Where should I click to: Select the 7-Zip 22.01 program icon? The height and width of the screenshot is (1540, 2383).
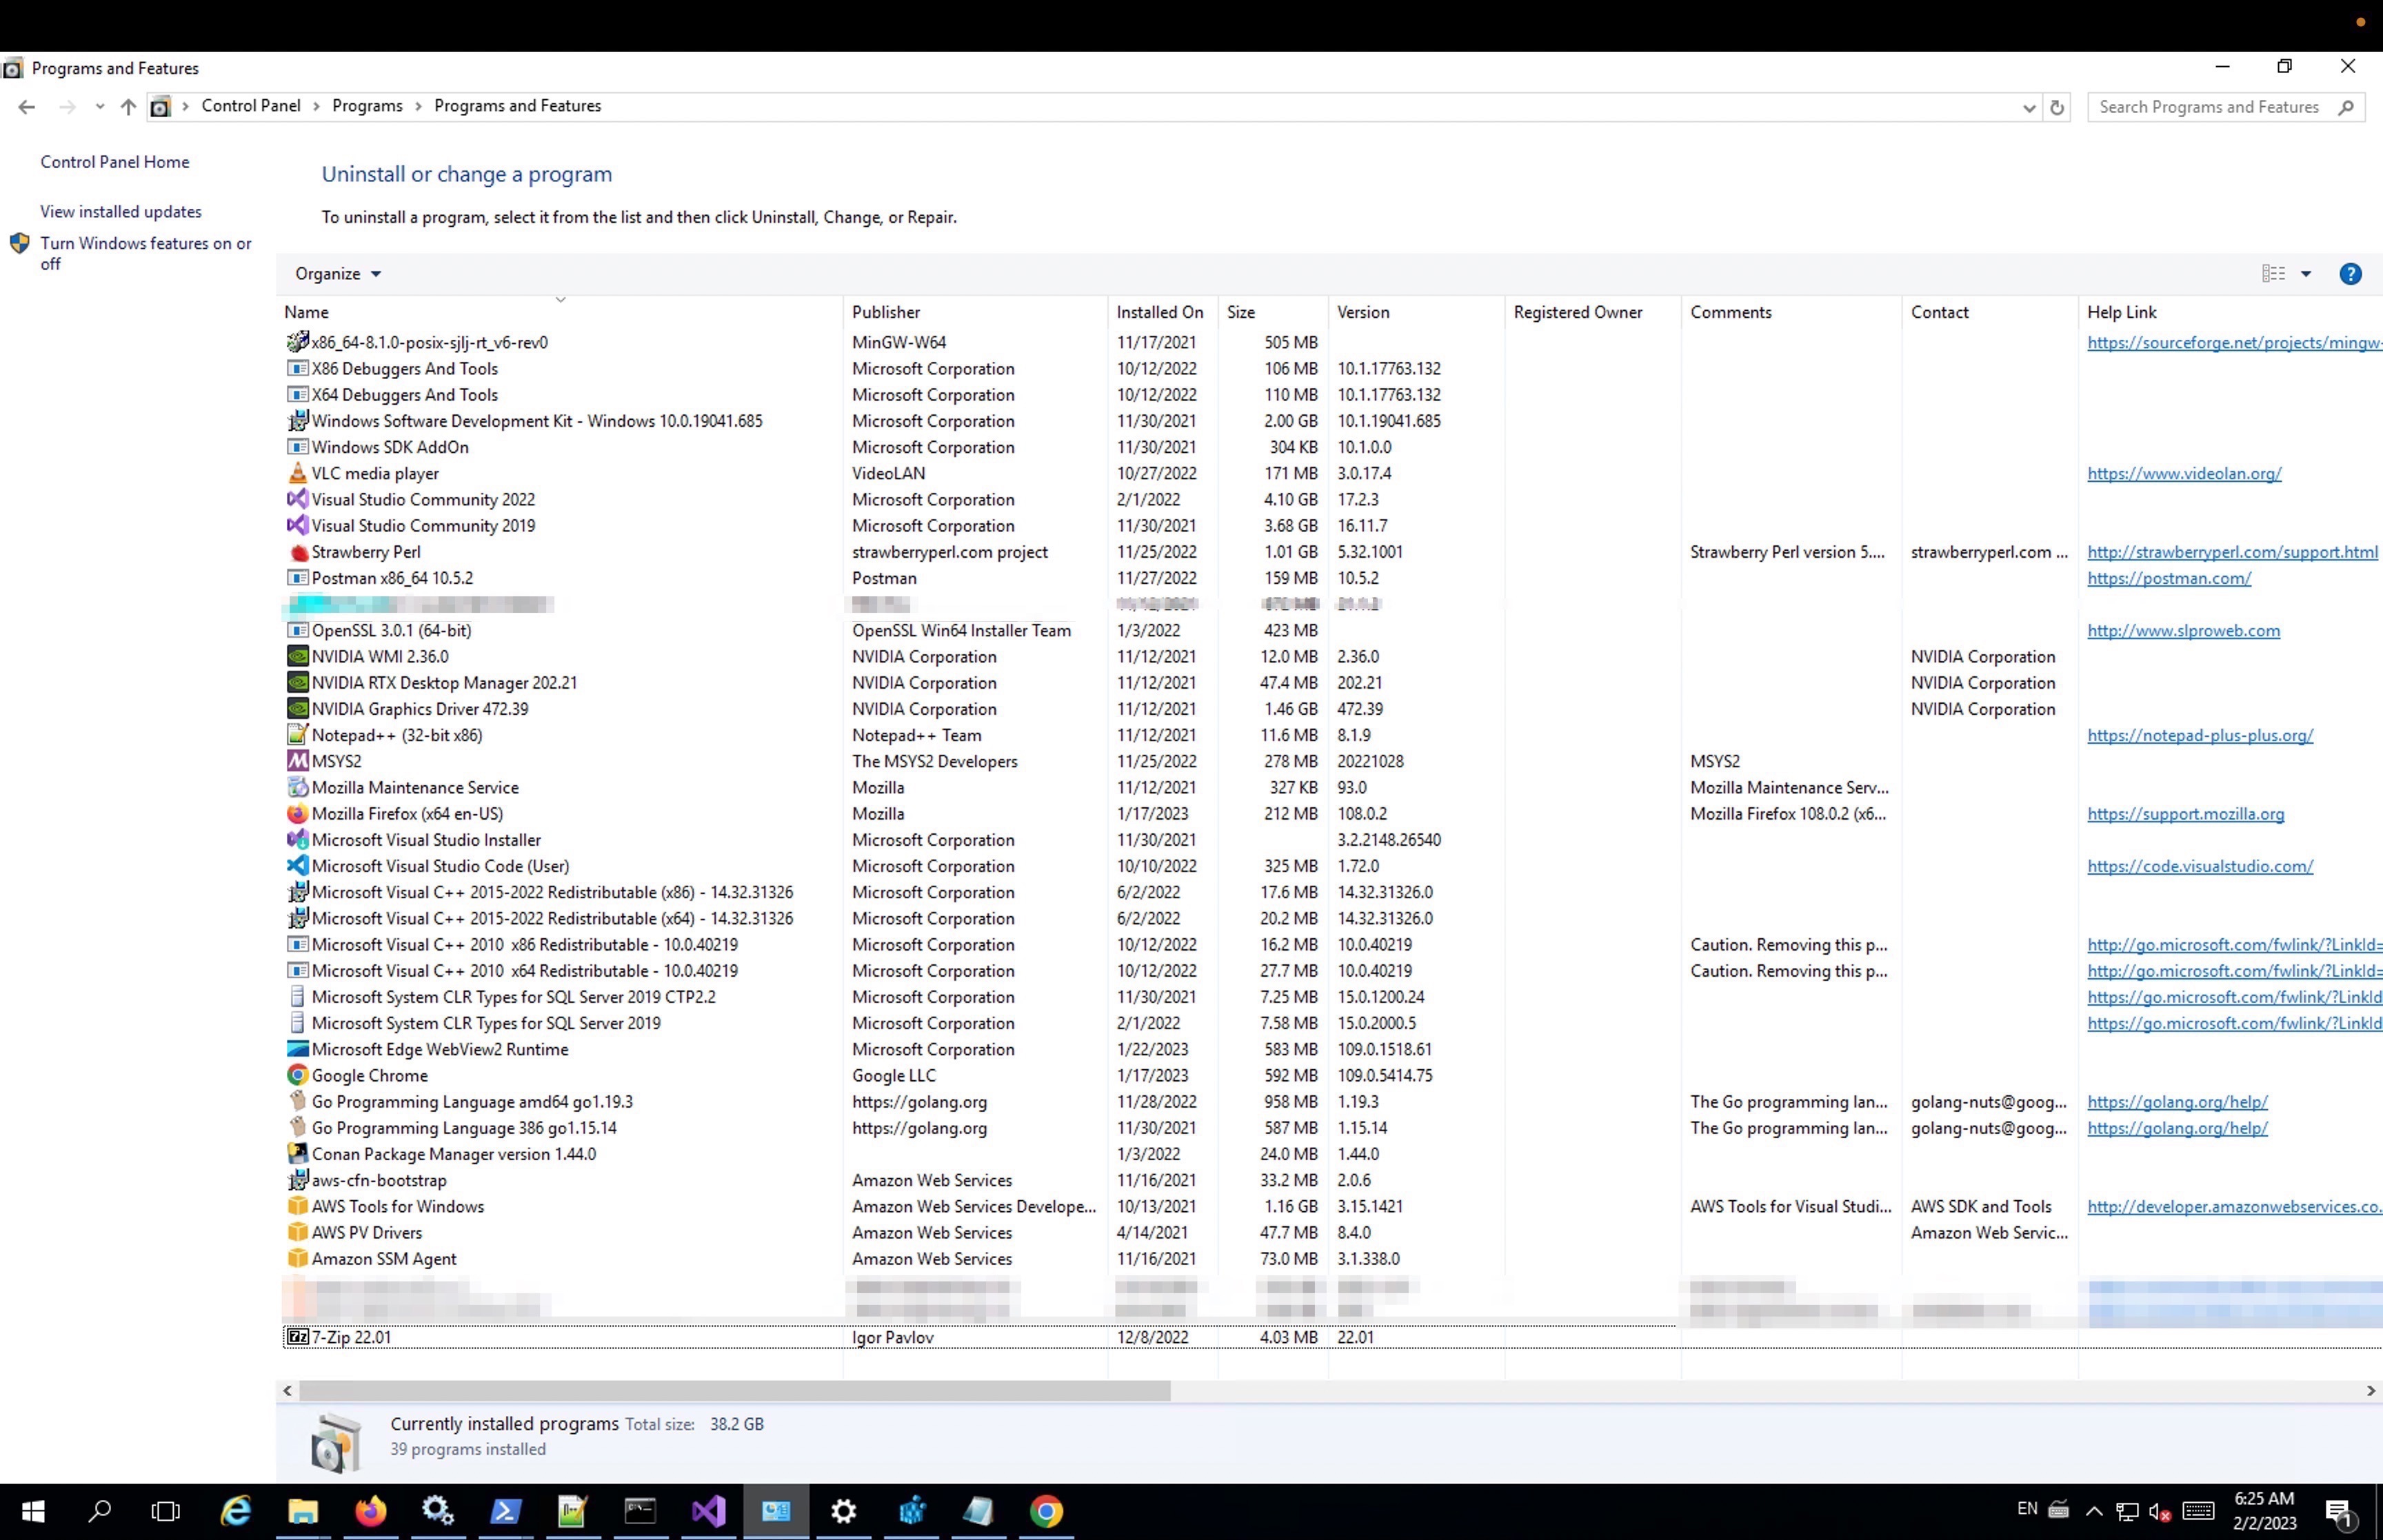pyautogui.click(x=297, y=1337)
